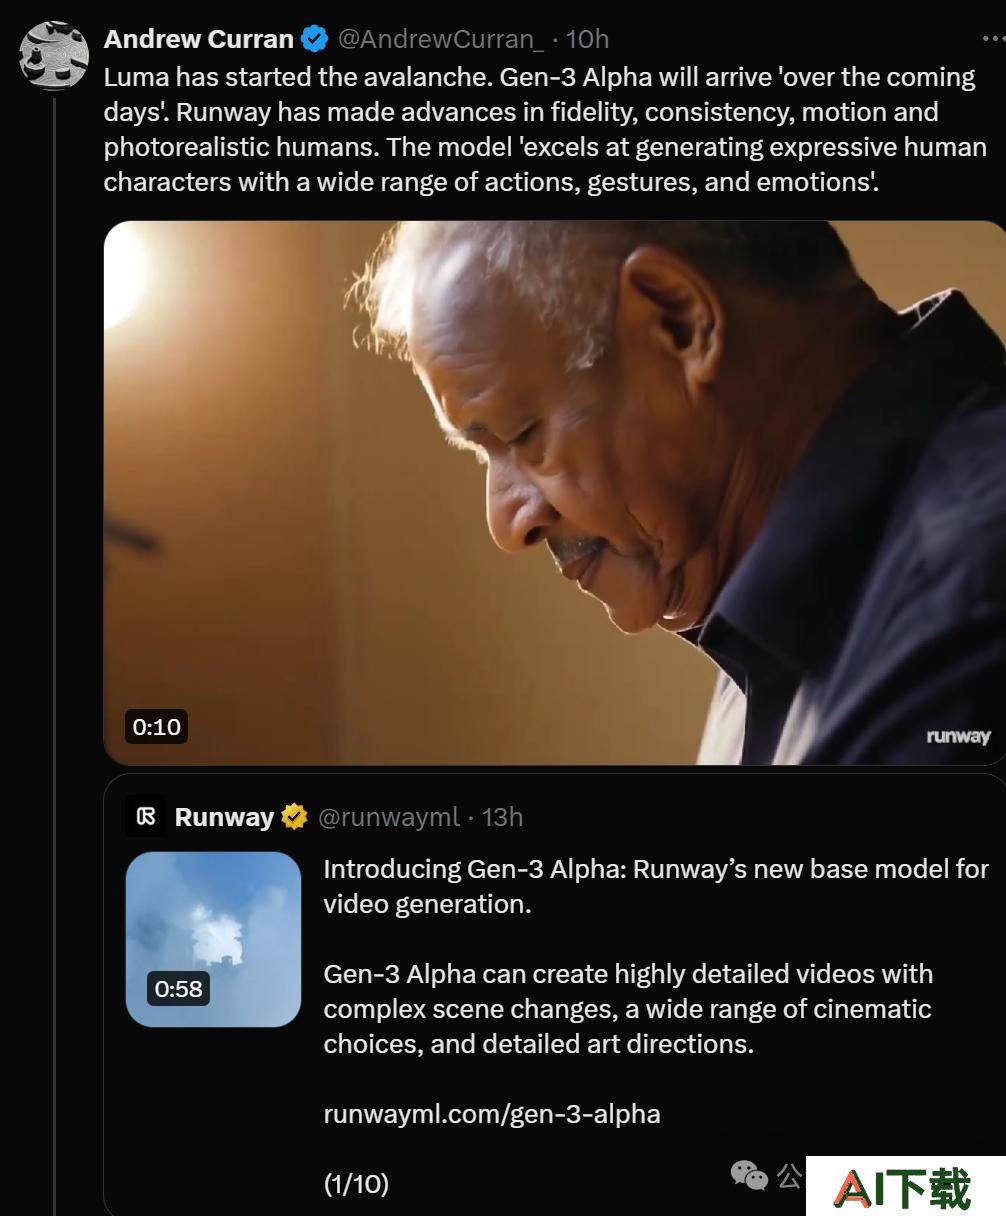Open the more options menu on the tweet

(x=992, y=39)
